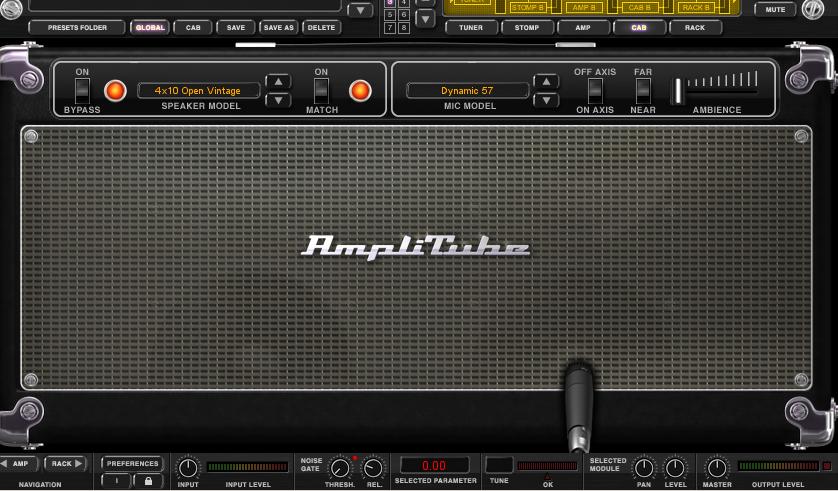
Task: Select next speaker model with up arrow
Action: point(278,82)
